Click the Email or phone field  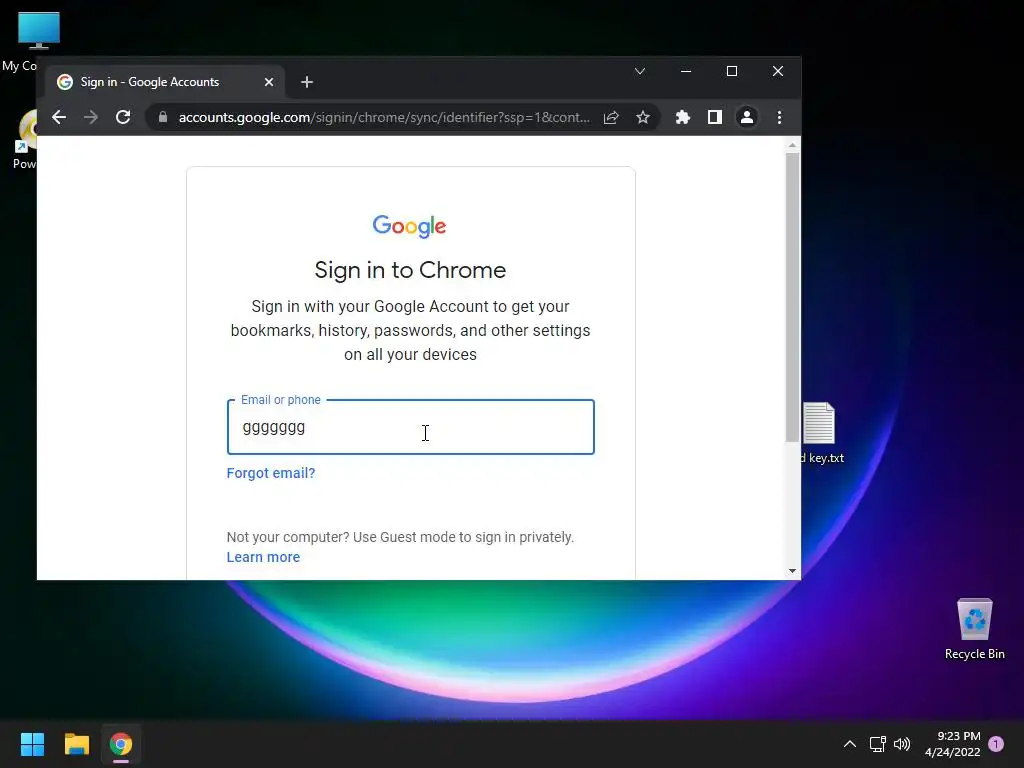(x=411, y=427)
